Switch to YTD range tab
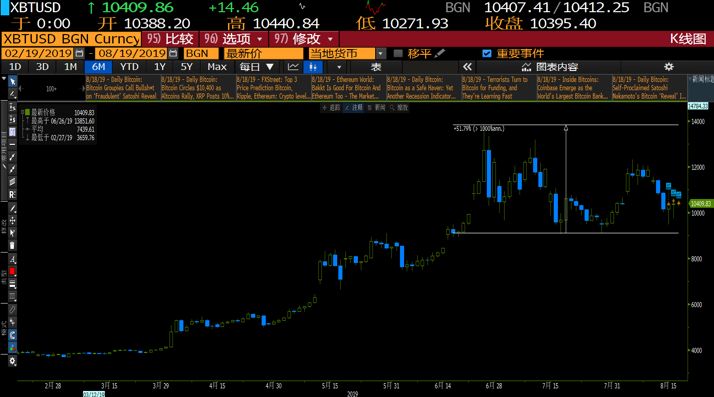This screenshot has width=714, height=397. [129, 67]
